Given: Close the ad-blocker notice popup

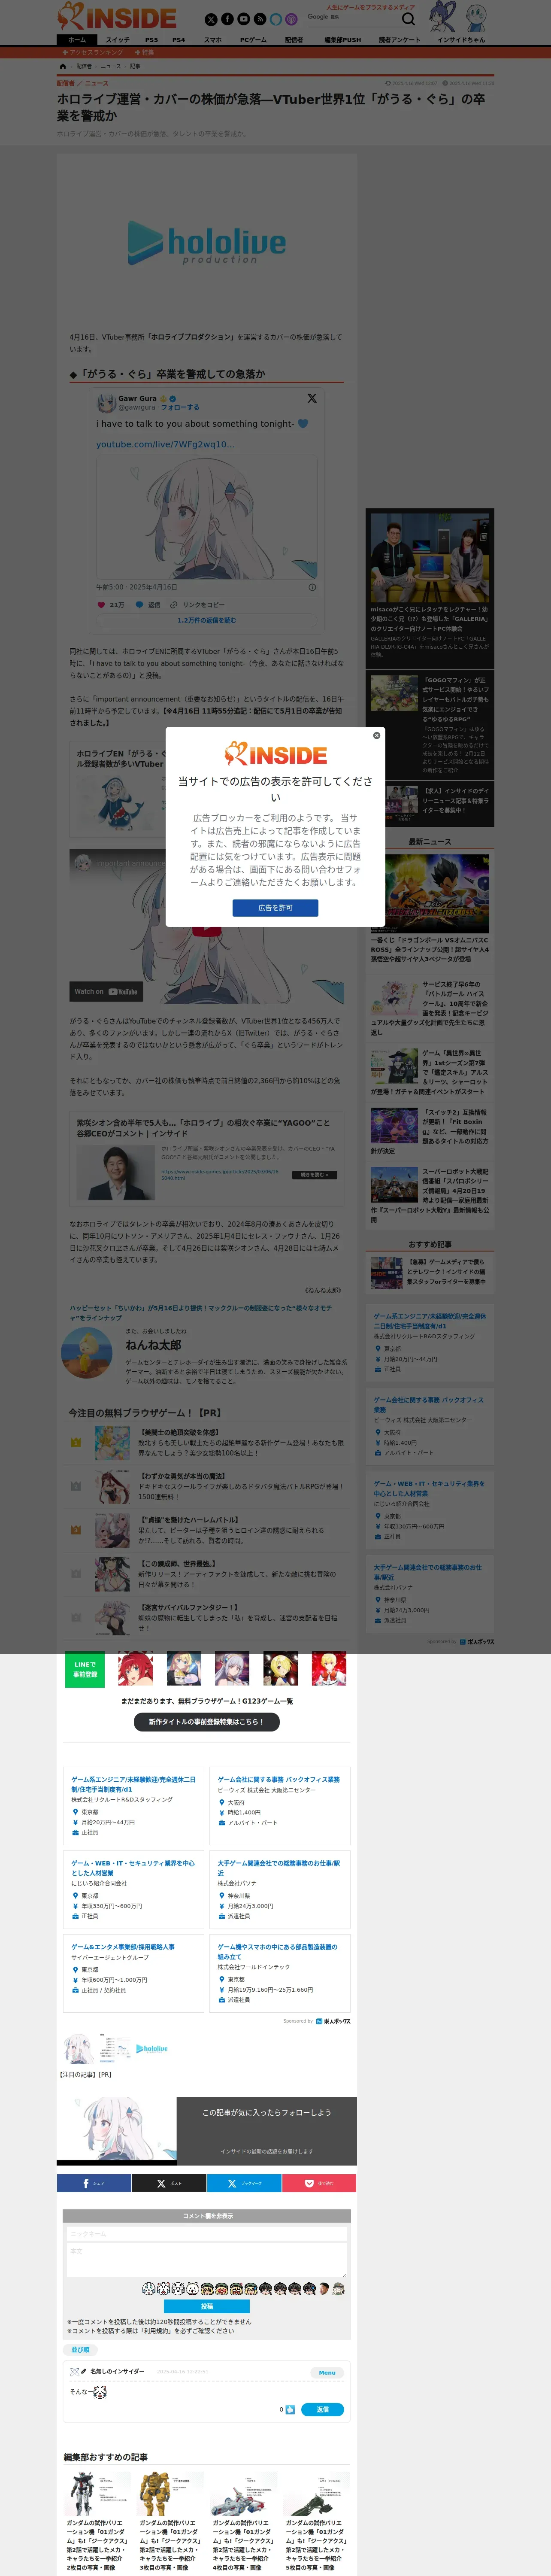Looking at the screenshot, I should (x=376, y=735).
